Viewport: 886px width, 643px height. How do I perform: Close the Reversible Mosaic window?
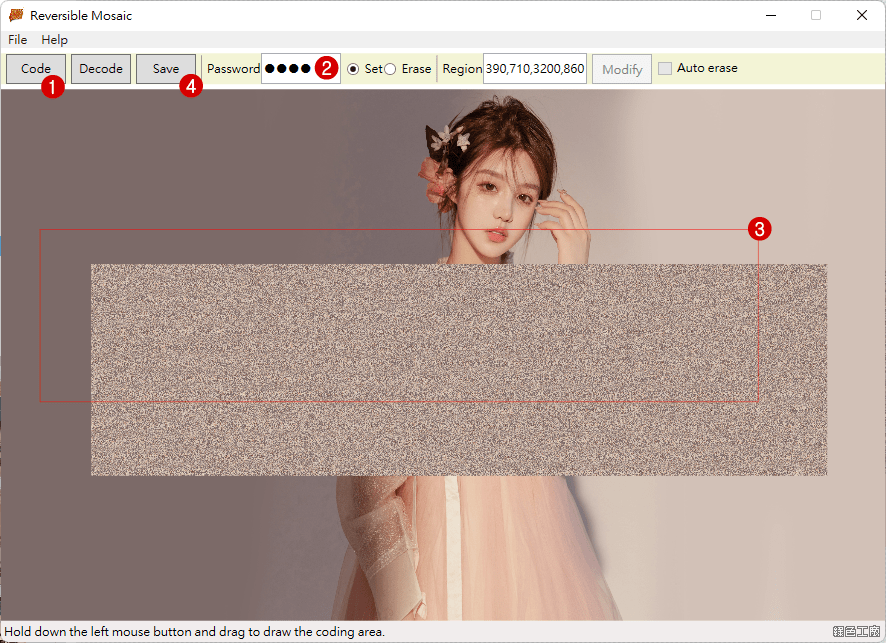[x=861, y=15]
